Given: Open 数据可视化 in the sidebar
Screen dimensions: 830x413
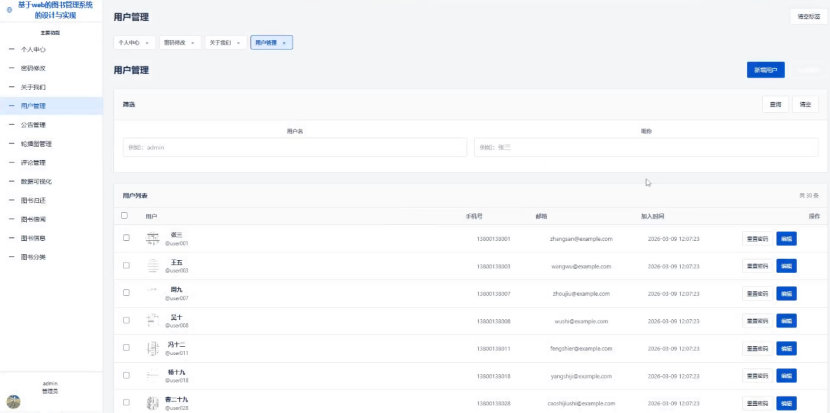Looking at the screenshot, I should tap(51, 182).
